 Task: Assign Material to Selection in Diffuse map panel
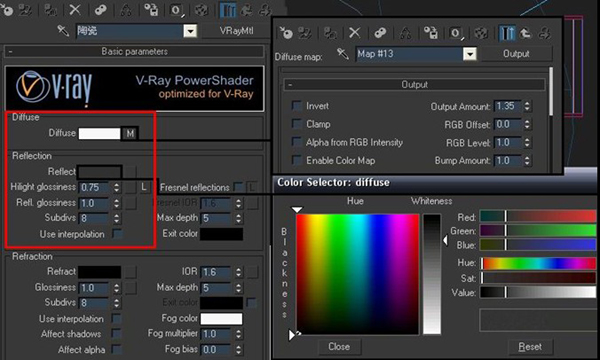tap(330, 33)
